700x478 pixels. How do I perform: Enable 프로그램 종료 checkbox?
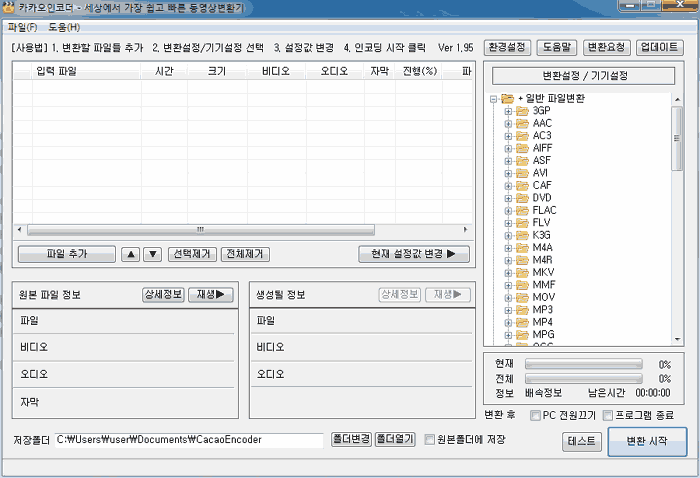click(607, 416)
